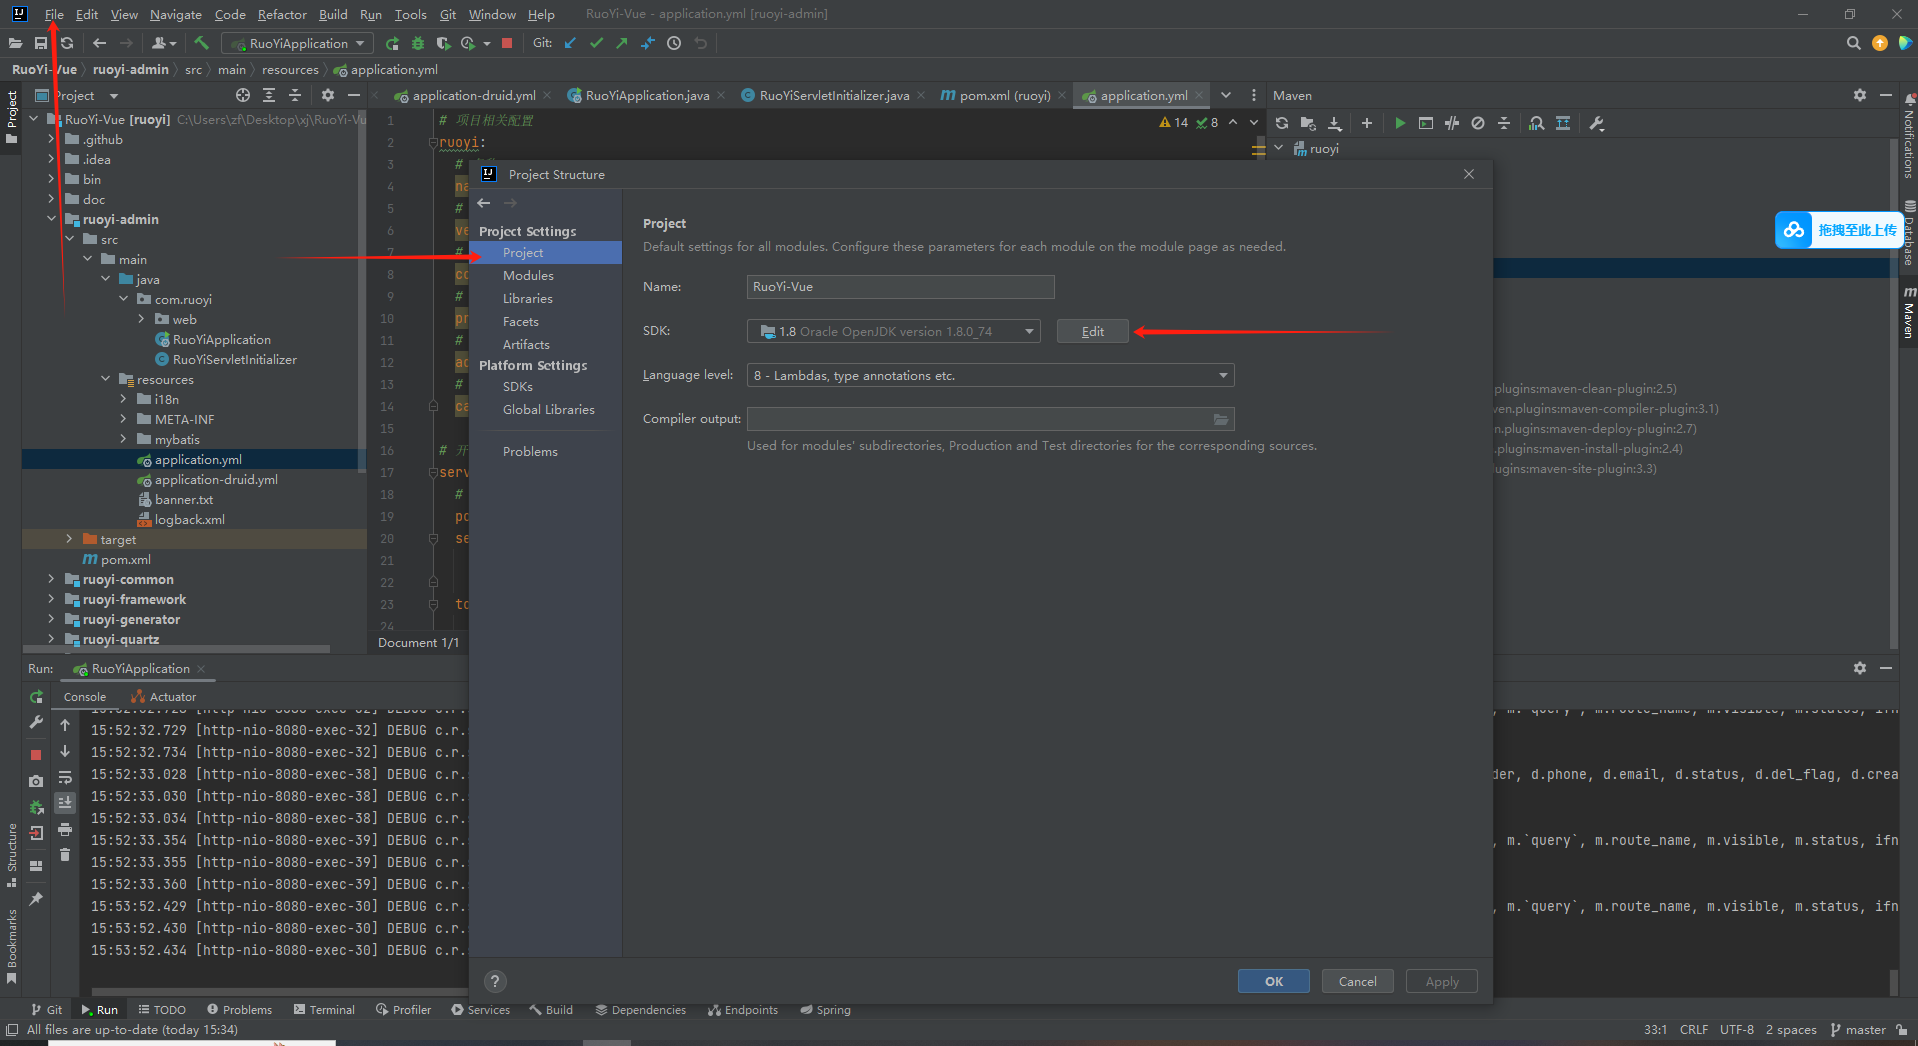The width and height of the screenshot is (1918, 1046).
Task: Open Git Show History clock icon
Action: (x=674, y=43)
